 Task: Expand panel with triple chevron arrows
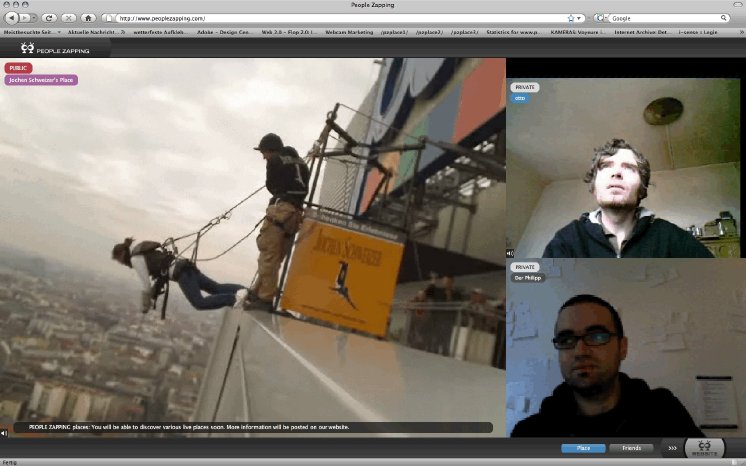[x=672, y=448]
